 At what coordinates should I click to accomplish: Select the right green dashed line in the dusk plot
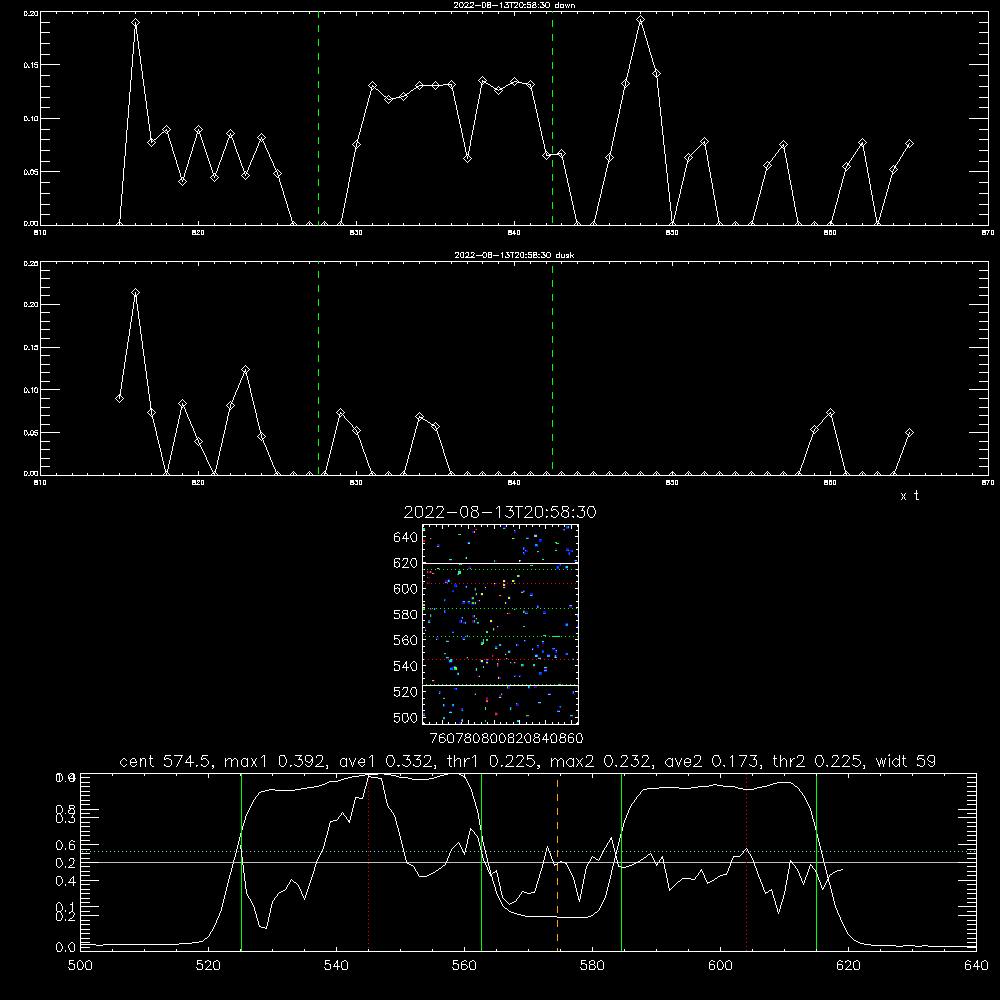(x=552, y=368)
